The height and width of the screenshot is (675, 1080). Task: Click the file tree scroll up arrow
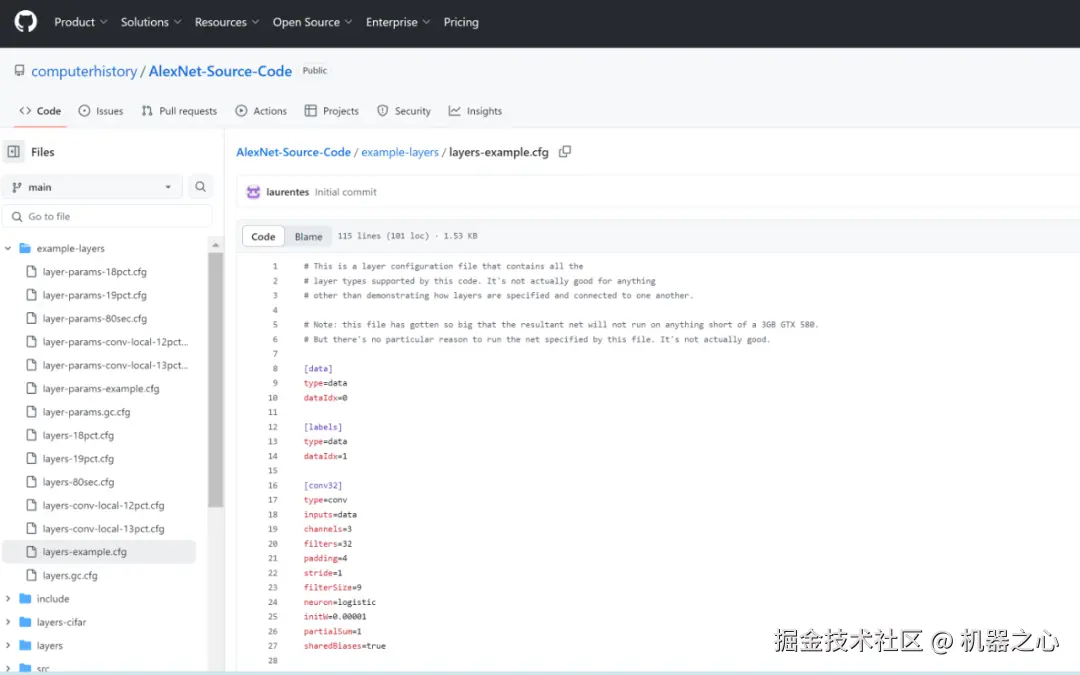pyautogui.click(x=216, y=245)
